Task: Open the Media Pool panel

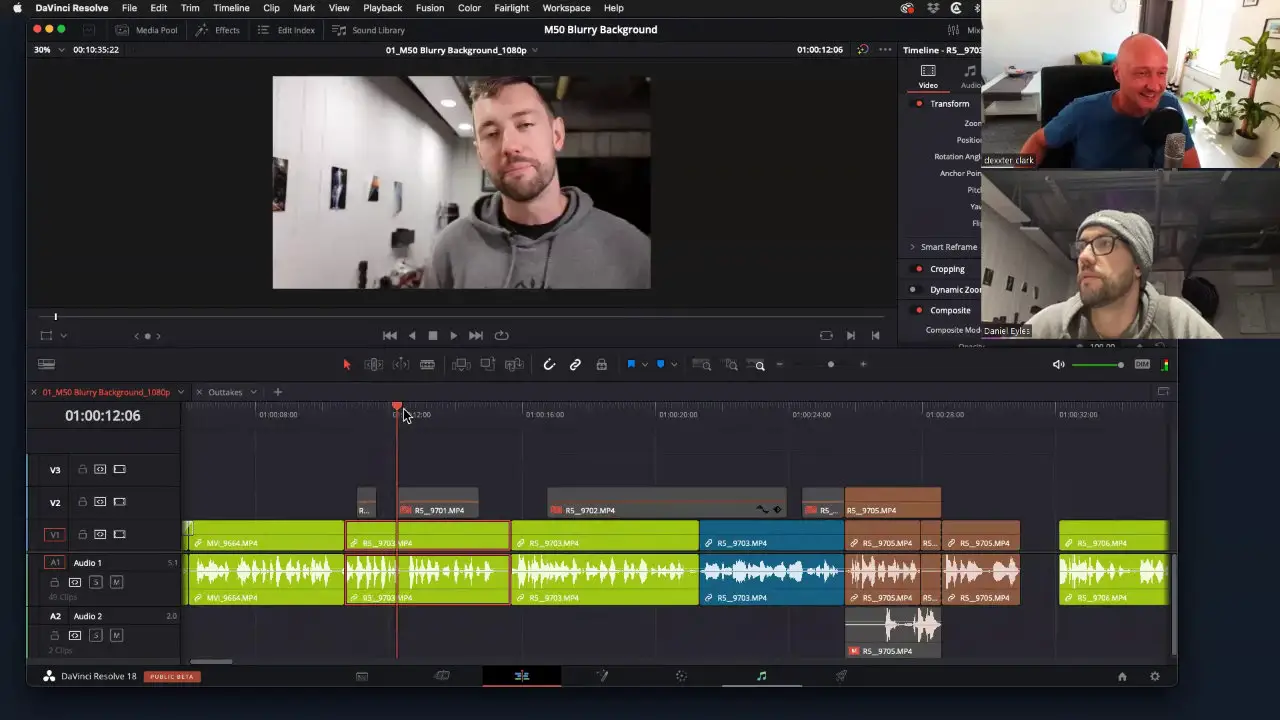Action: coord(146,30)
